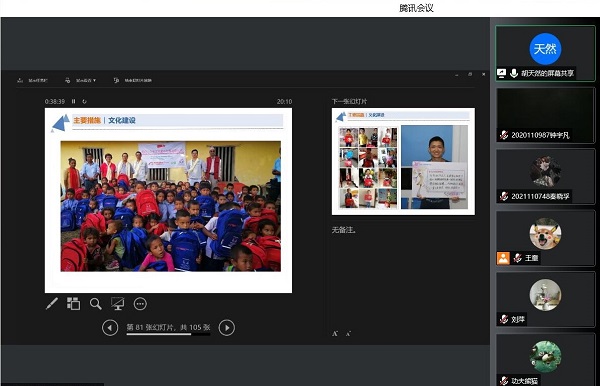Click the next slide preview thumbnail
Viewport: 600px width, 386px height.
point(403,161)
